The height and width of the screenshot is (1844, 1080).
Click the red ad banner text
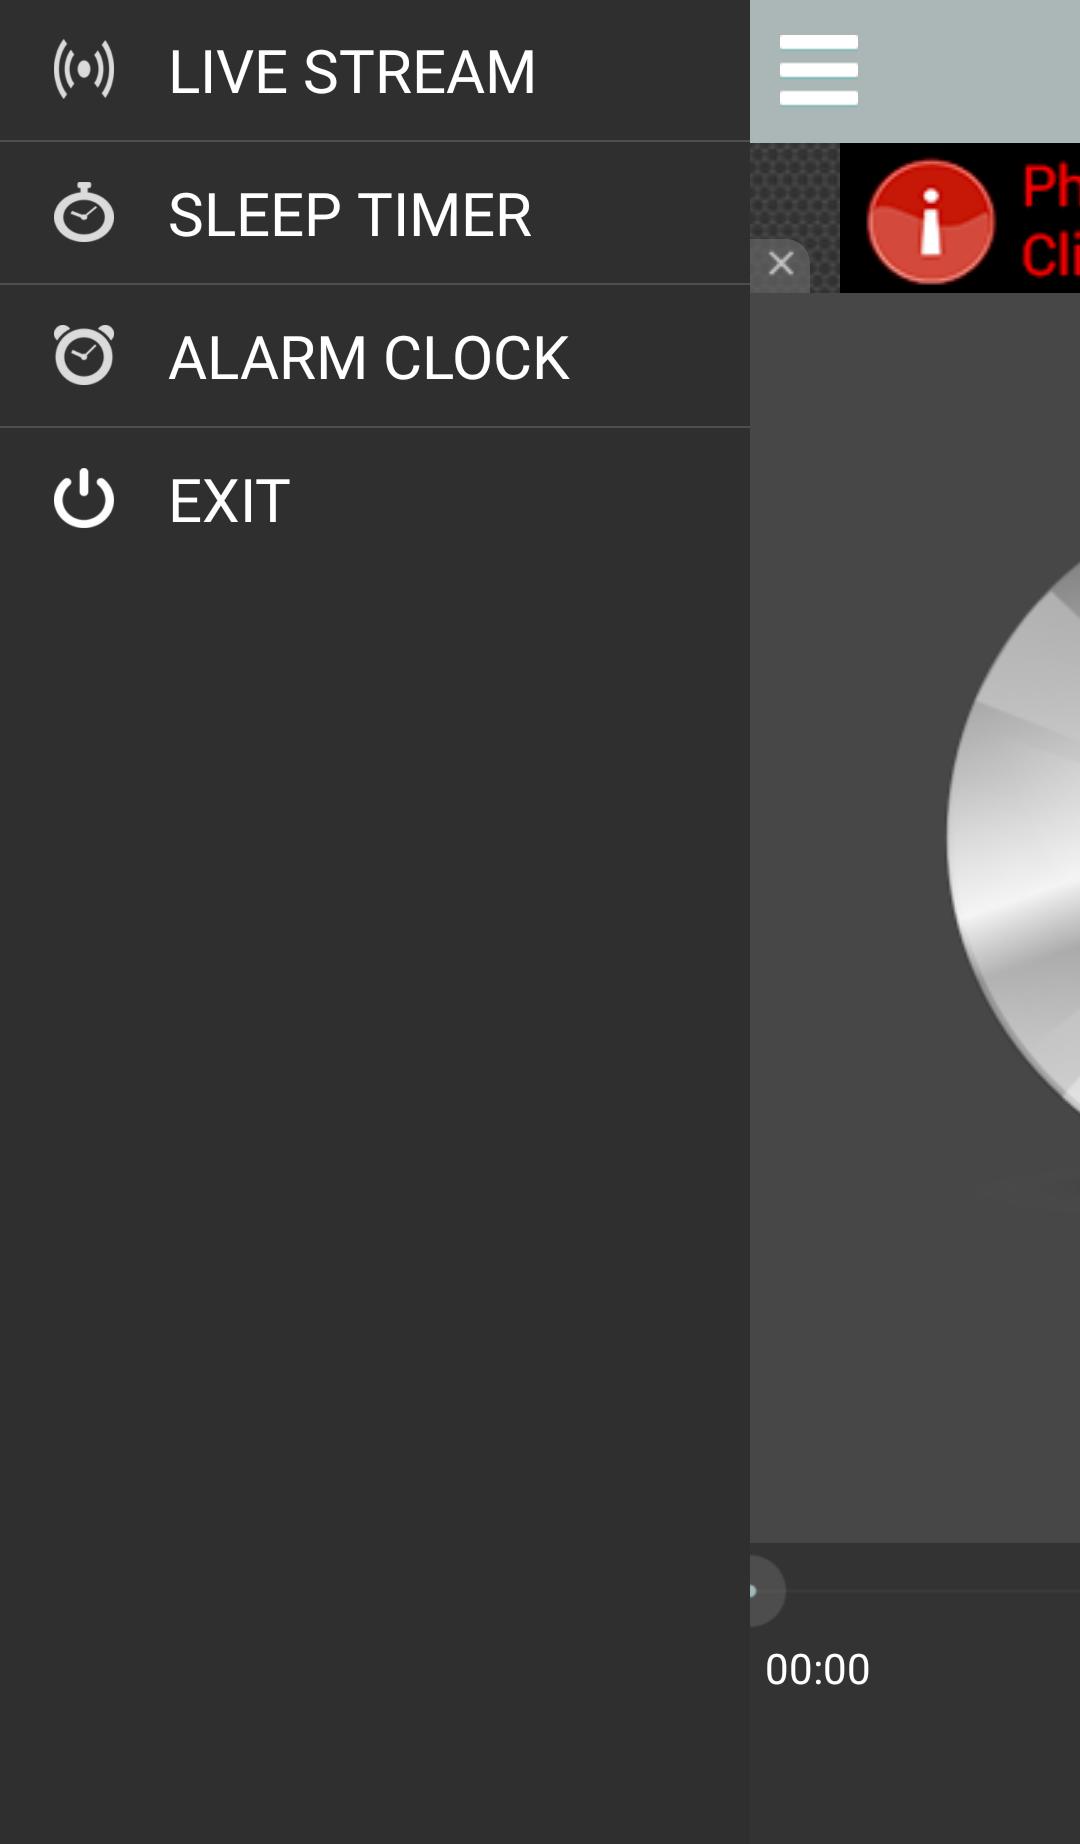pyautogui.click(x=1050, y=220)
